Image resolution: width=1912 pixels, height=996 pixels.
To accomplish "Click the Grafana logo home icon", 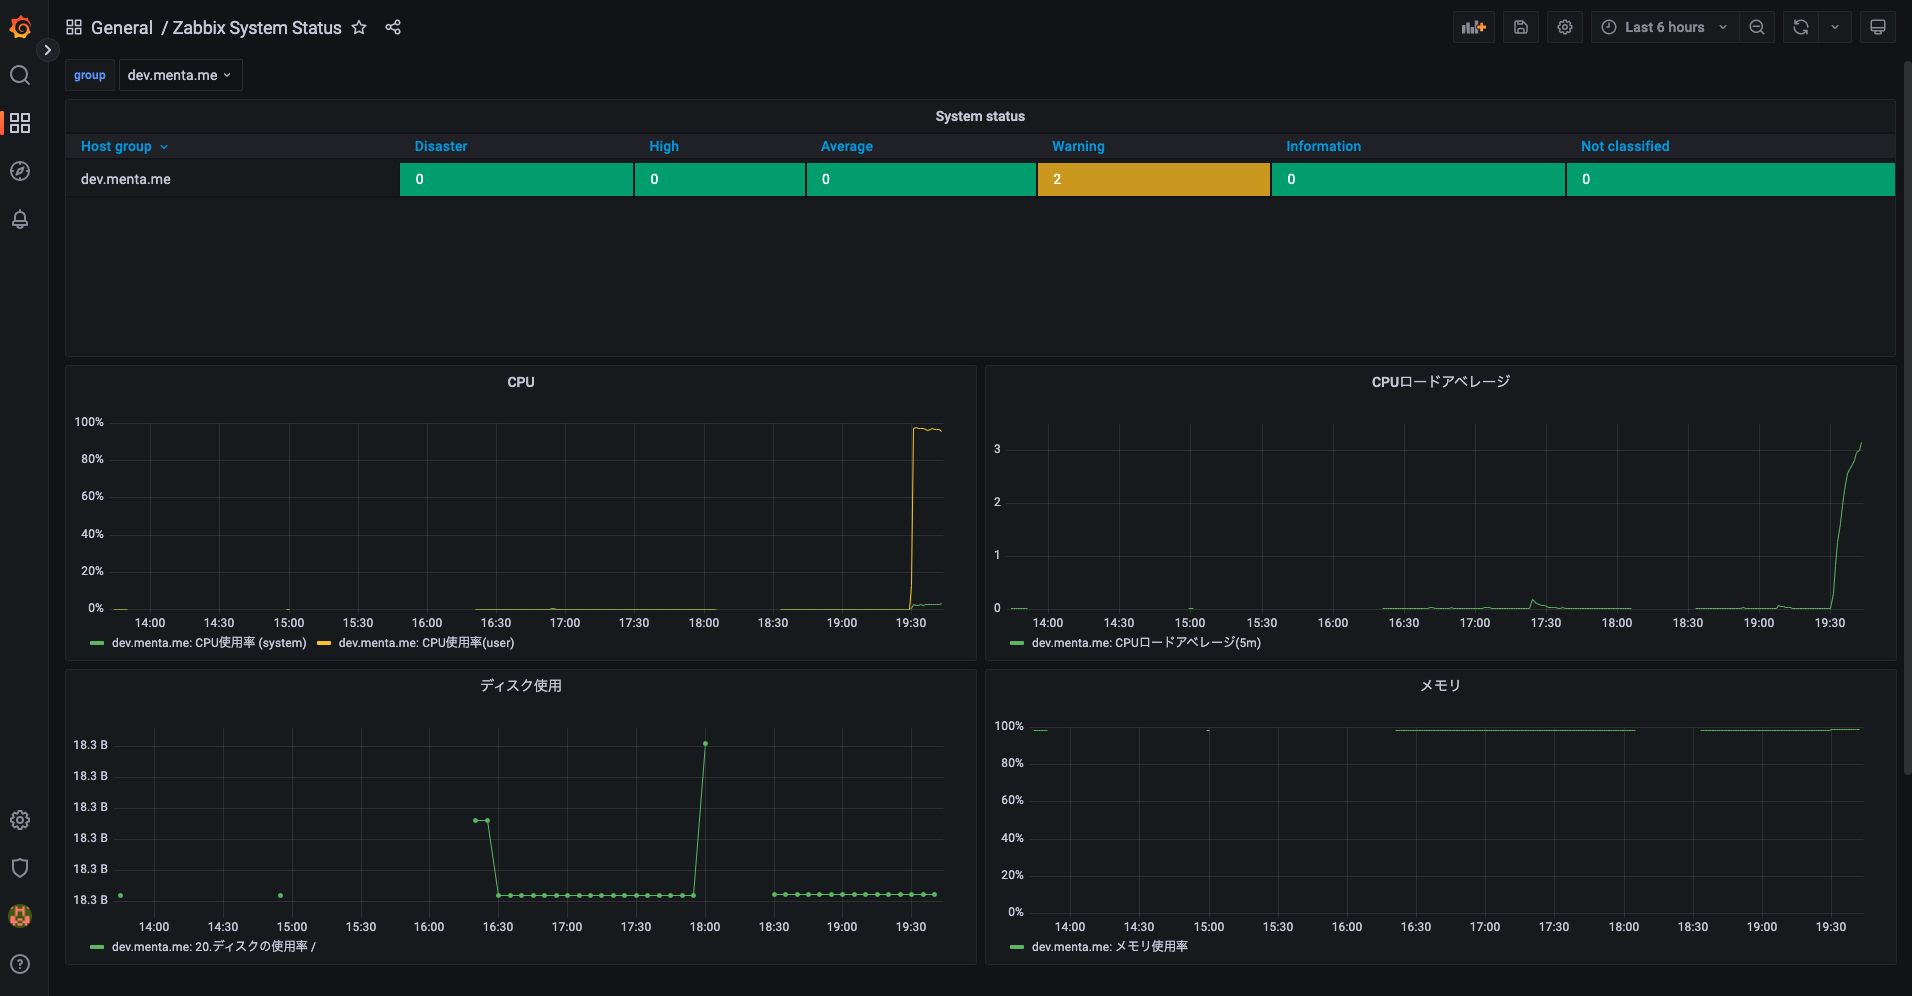I will coord(20,27).
